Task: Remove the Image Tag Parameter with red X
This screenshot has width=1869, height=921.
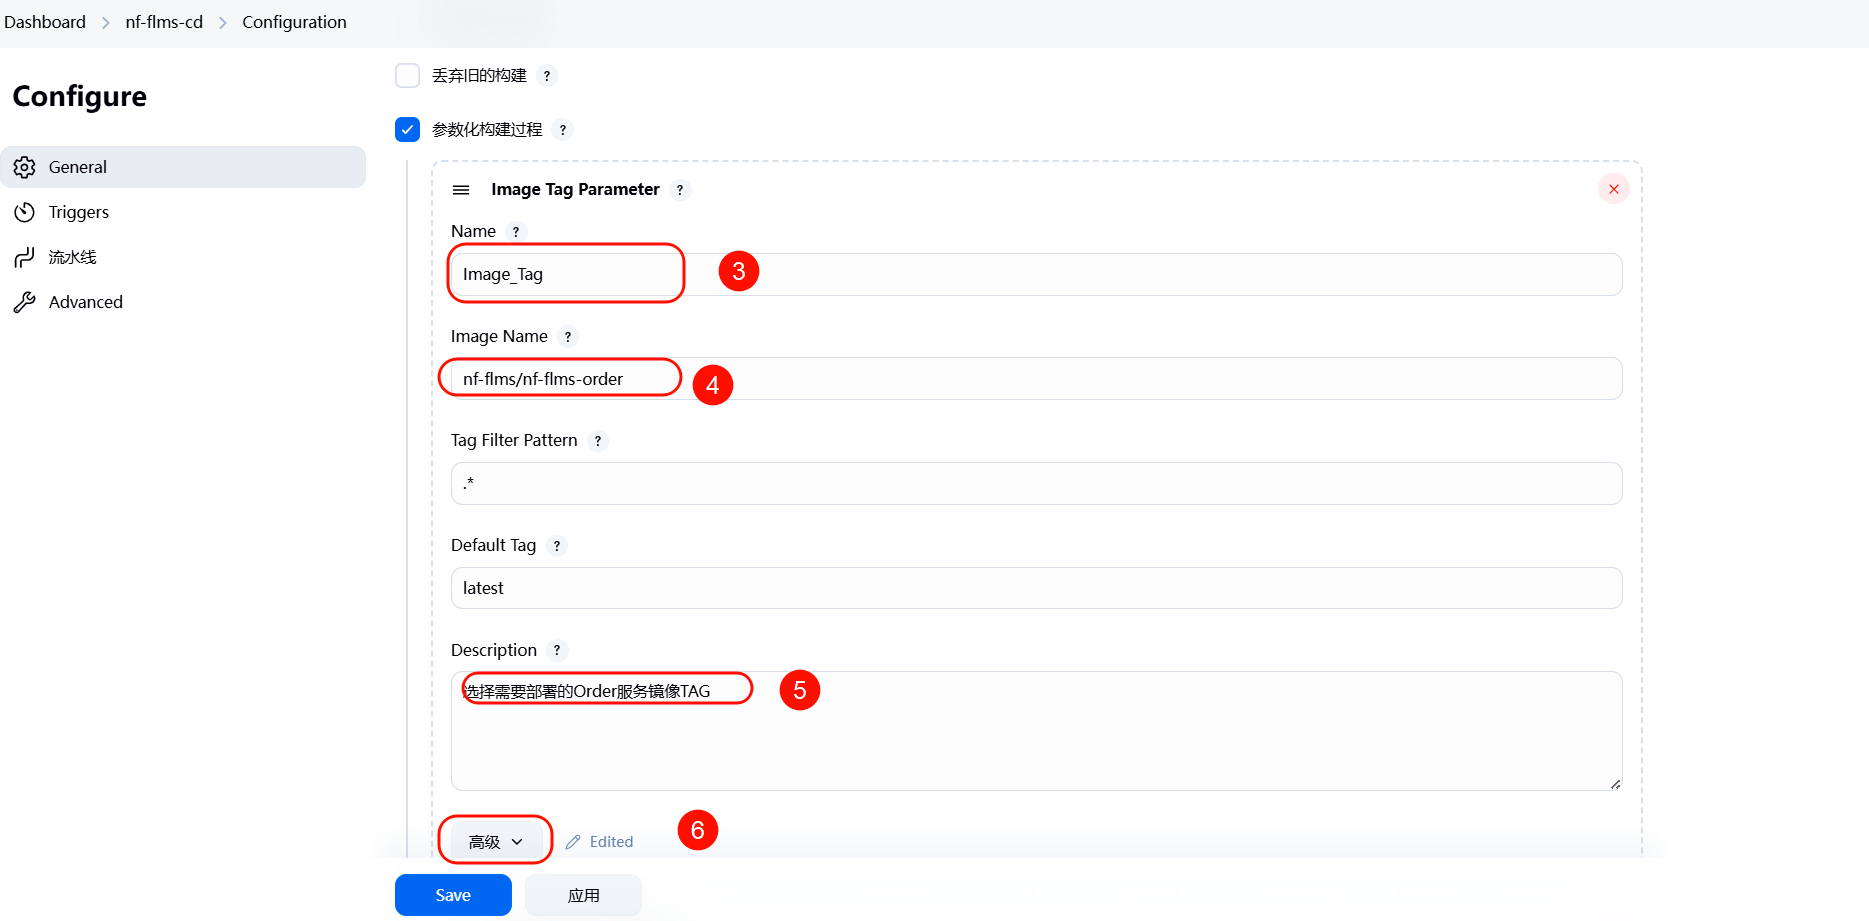Action: pyautogui.click(x=1613, y=189)
